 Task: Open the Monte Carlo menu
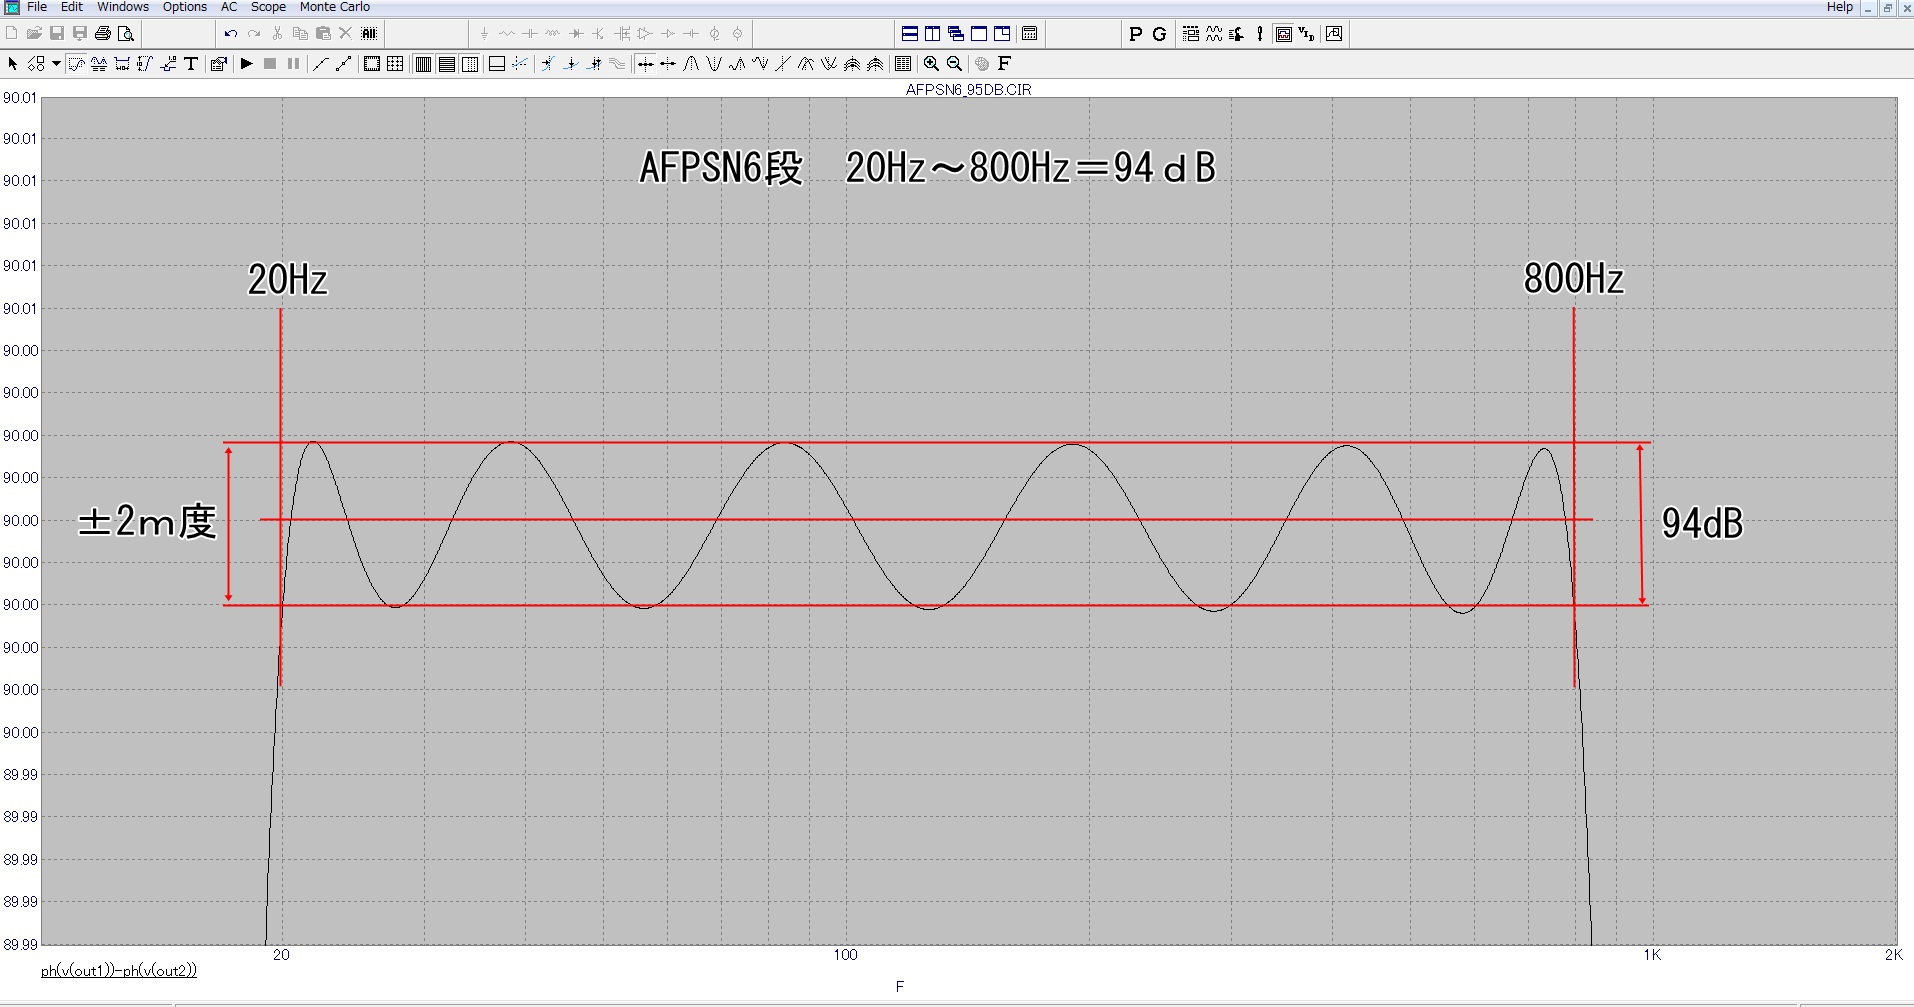tap(334, 7)
